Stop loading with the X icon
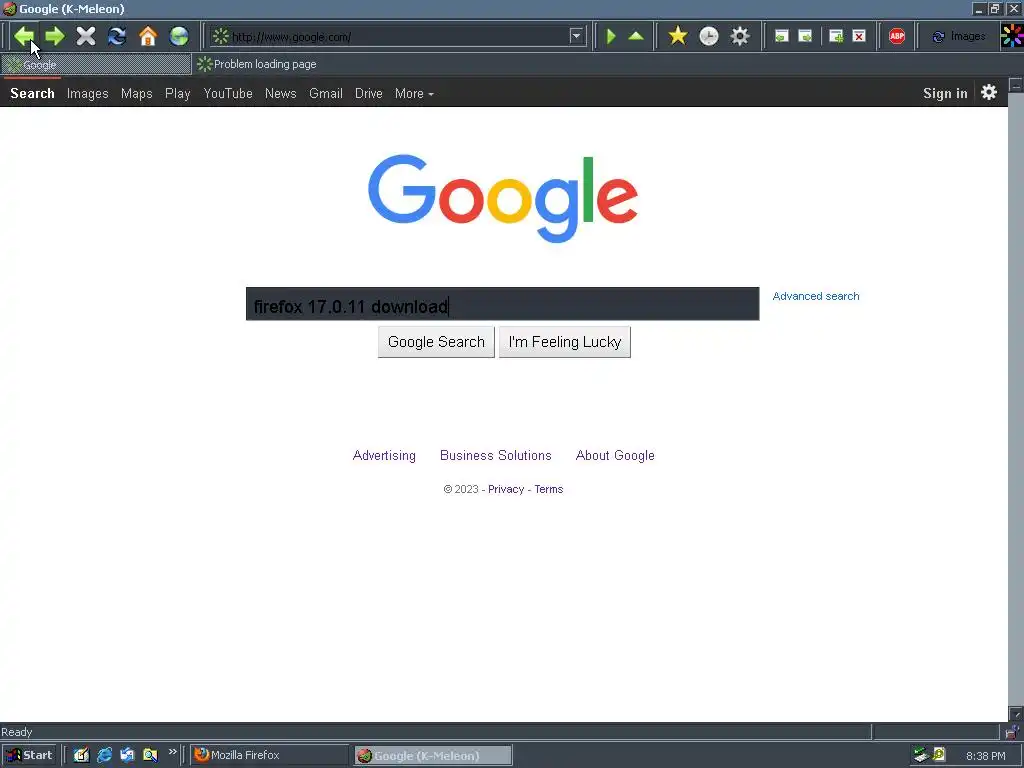 [x=86, y=36]
